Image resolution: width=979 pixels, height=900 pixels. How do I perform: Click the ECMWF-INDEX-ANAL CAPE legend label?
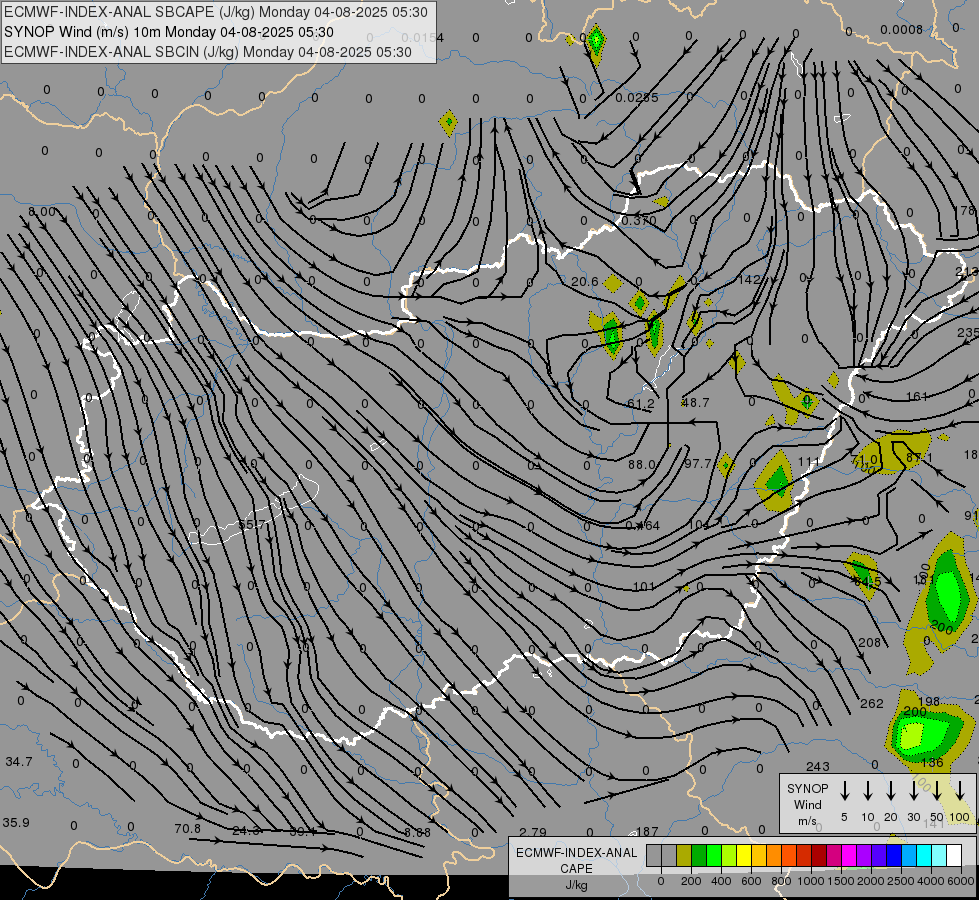click(x=576, y=861)
